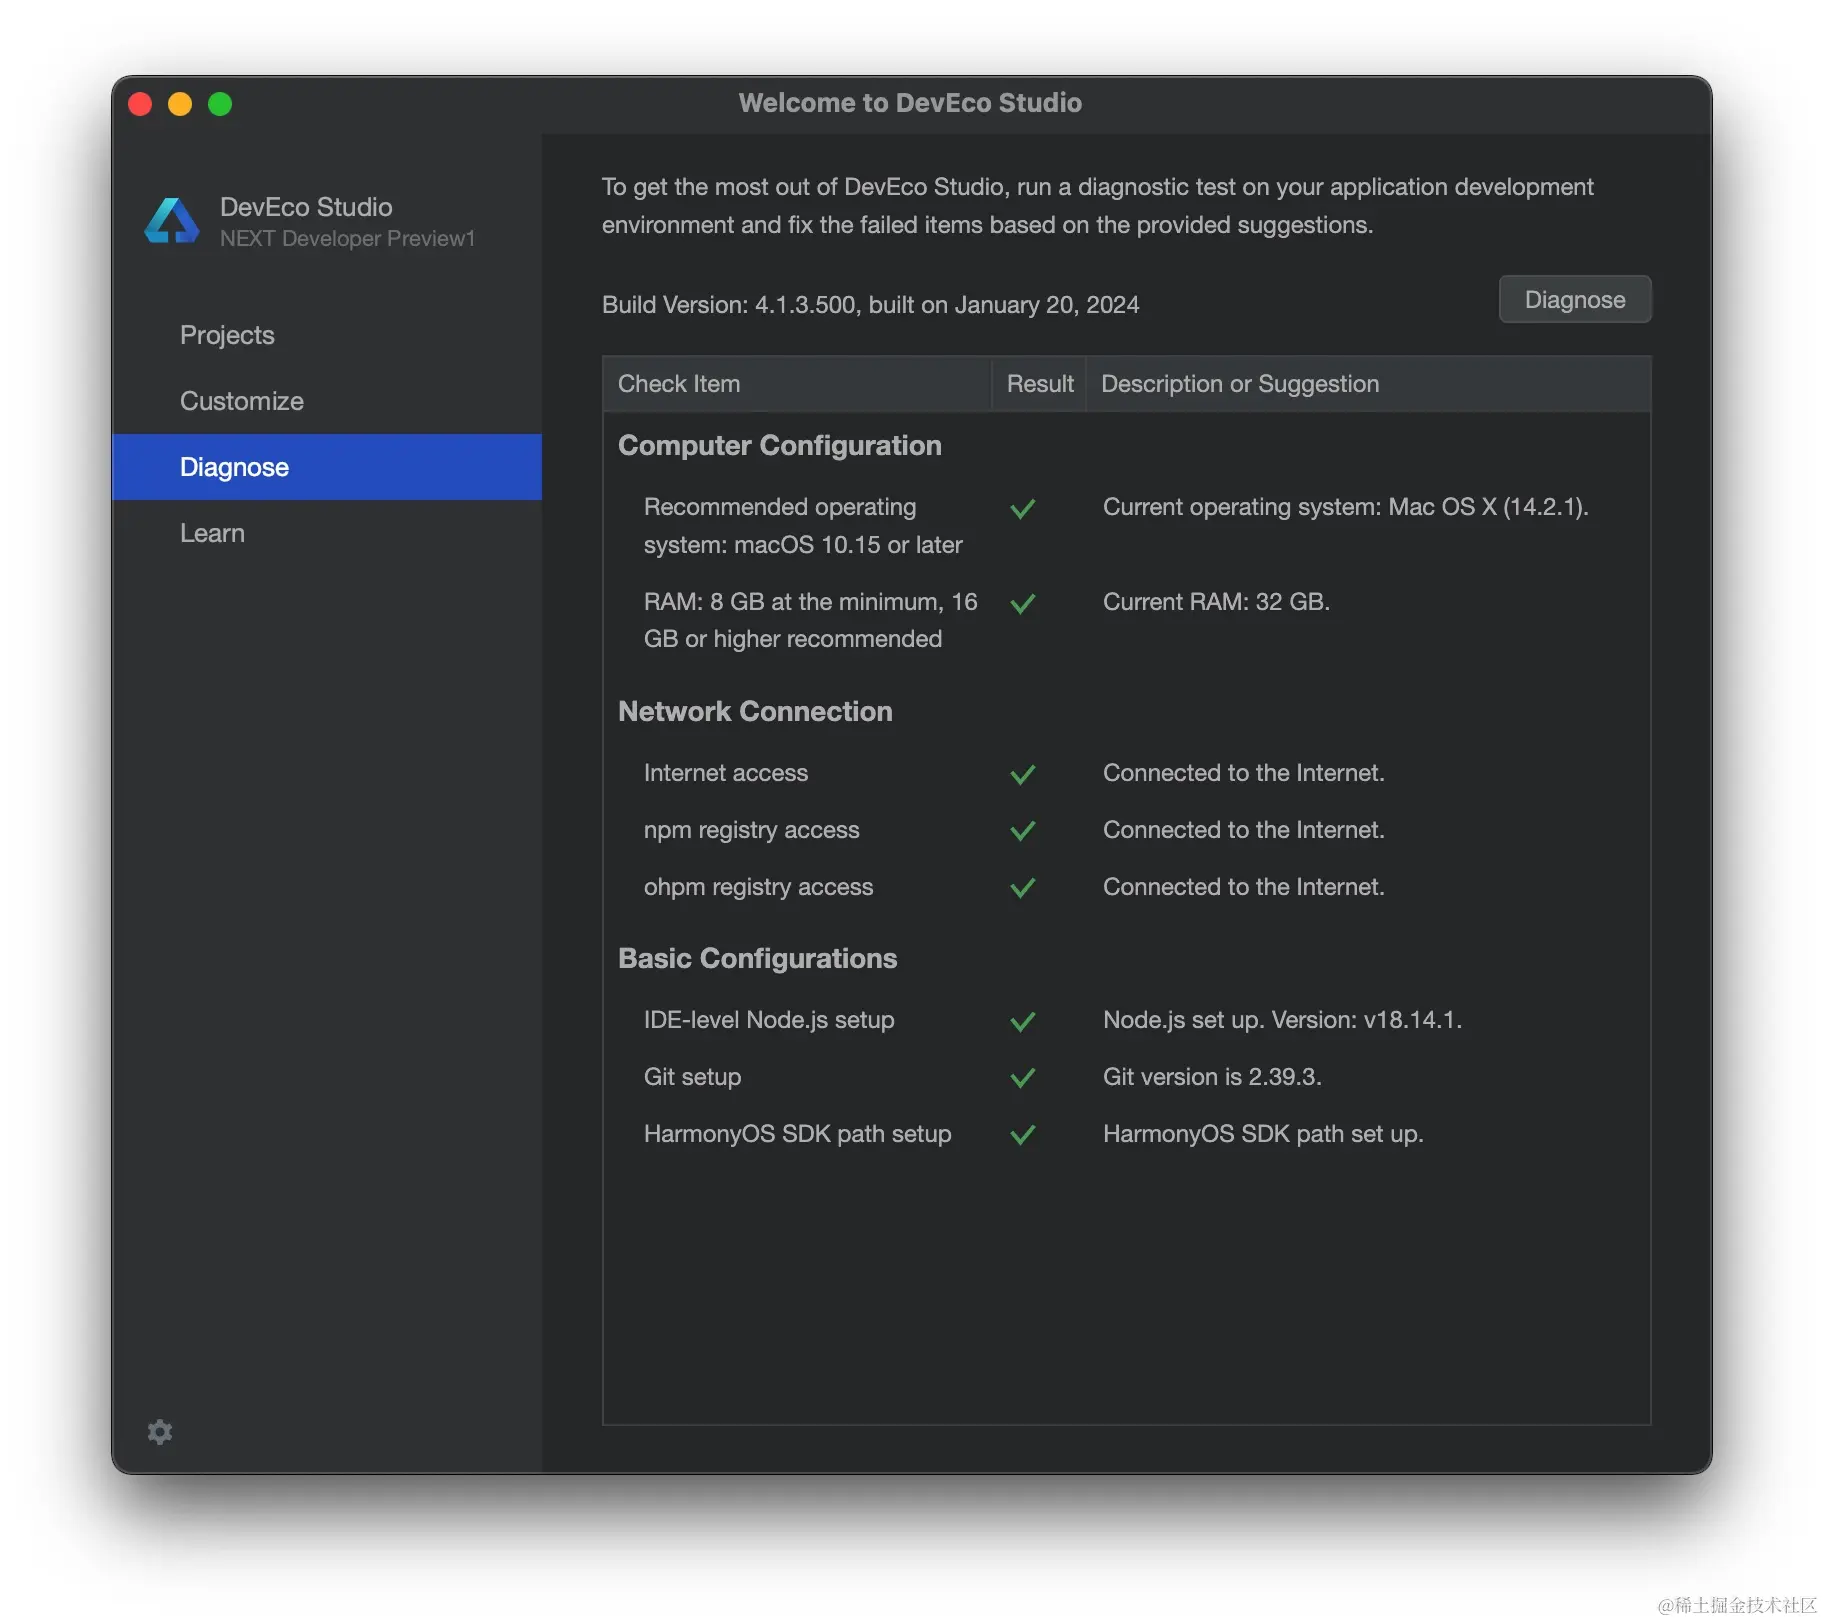
Task: Click the Current operating system description
Action: click(1346, 507)
